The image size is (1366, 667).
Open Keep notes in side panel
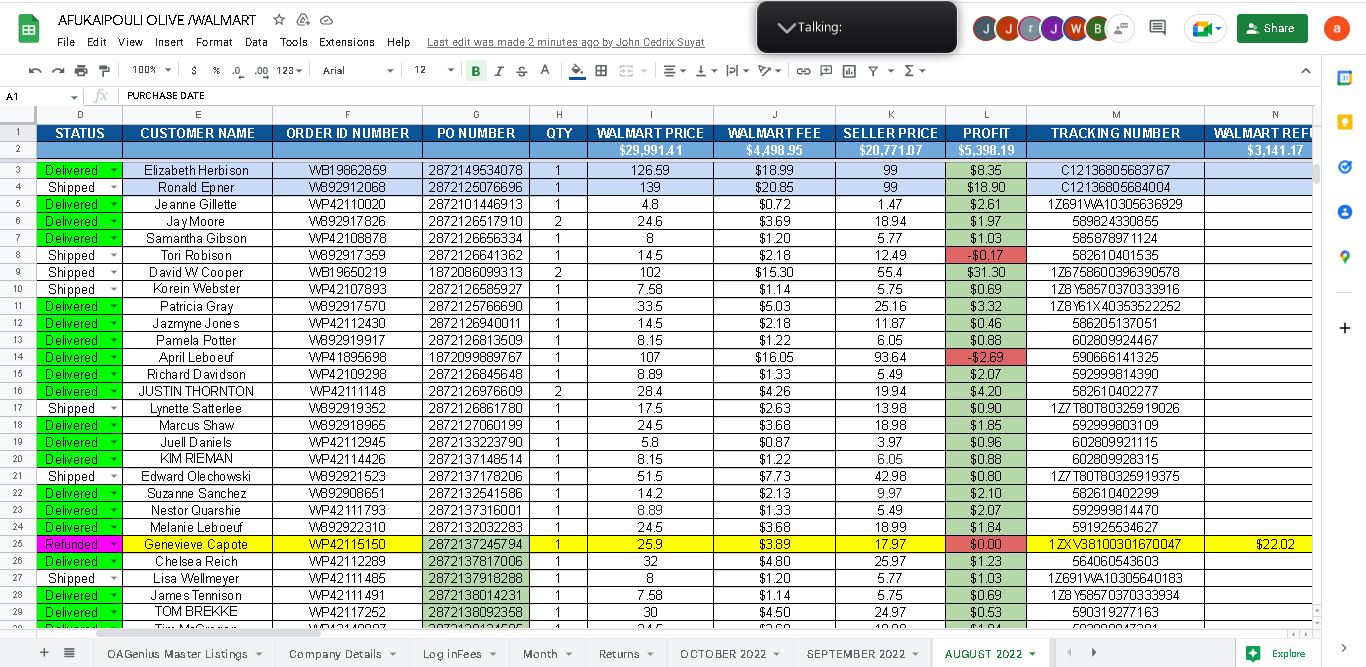pyautogui.click(x=1344, y=122)
